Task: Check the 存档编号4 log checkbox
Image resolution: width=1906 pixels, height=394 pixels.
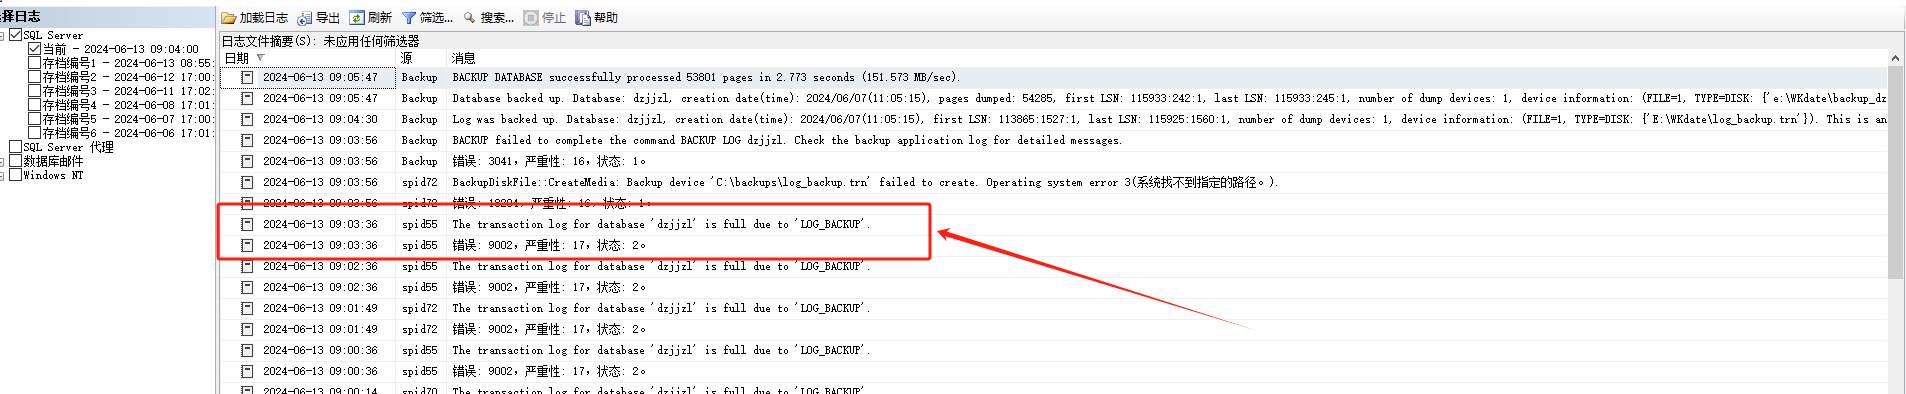Action: (35, 105)
